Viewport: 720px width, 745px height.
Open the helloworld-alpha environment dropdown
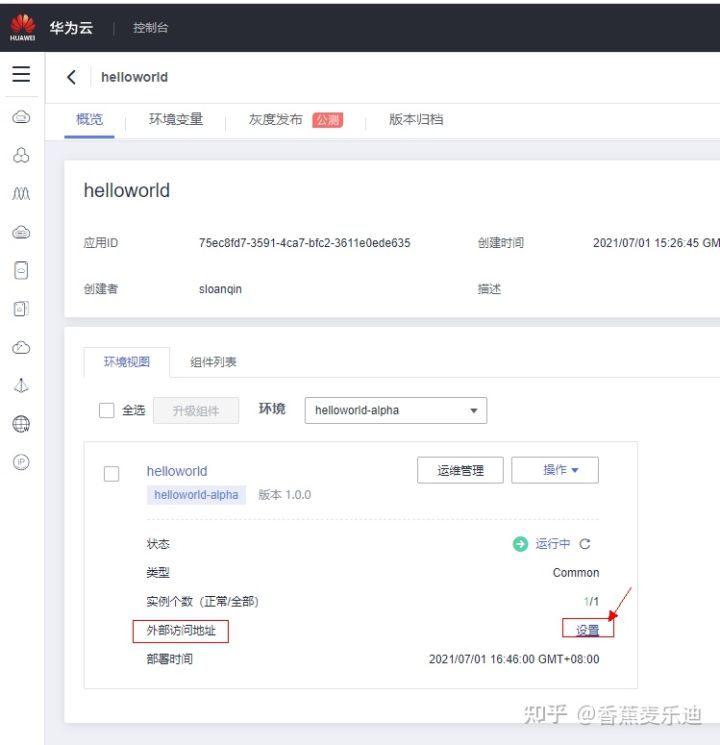coord(396,410)
